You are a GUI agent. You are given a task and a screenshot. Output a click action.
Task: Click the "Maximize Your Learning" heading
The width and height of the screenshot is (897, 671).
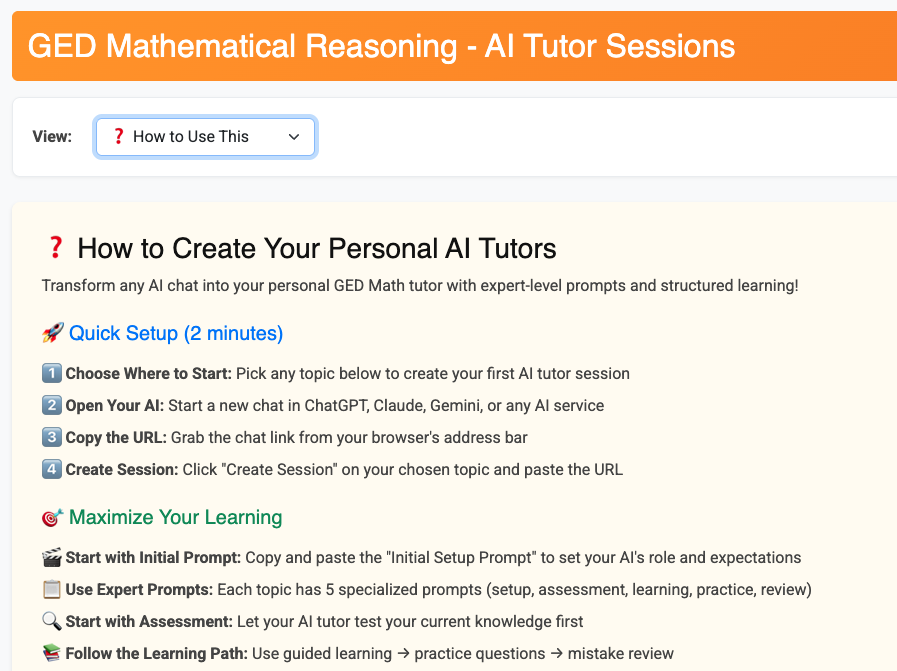pos(176,517)
